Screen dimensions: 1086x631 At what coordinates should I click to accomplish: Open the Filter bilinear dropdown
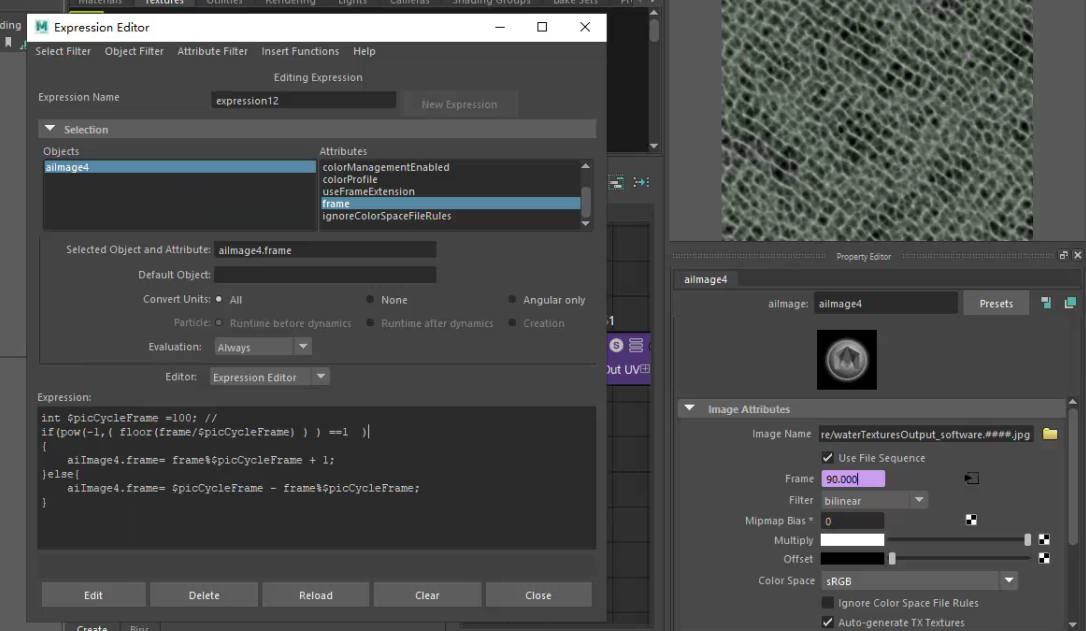pyautogui.click(x=874, y=500)
